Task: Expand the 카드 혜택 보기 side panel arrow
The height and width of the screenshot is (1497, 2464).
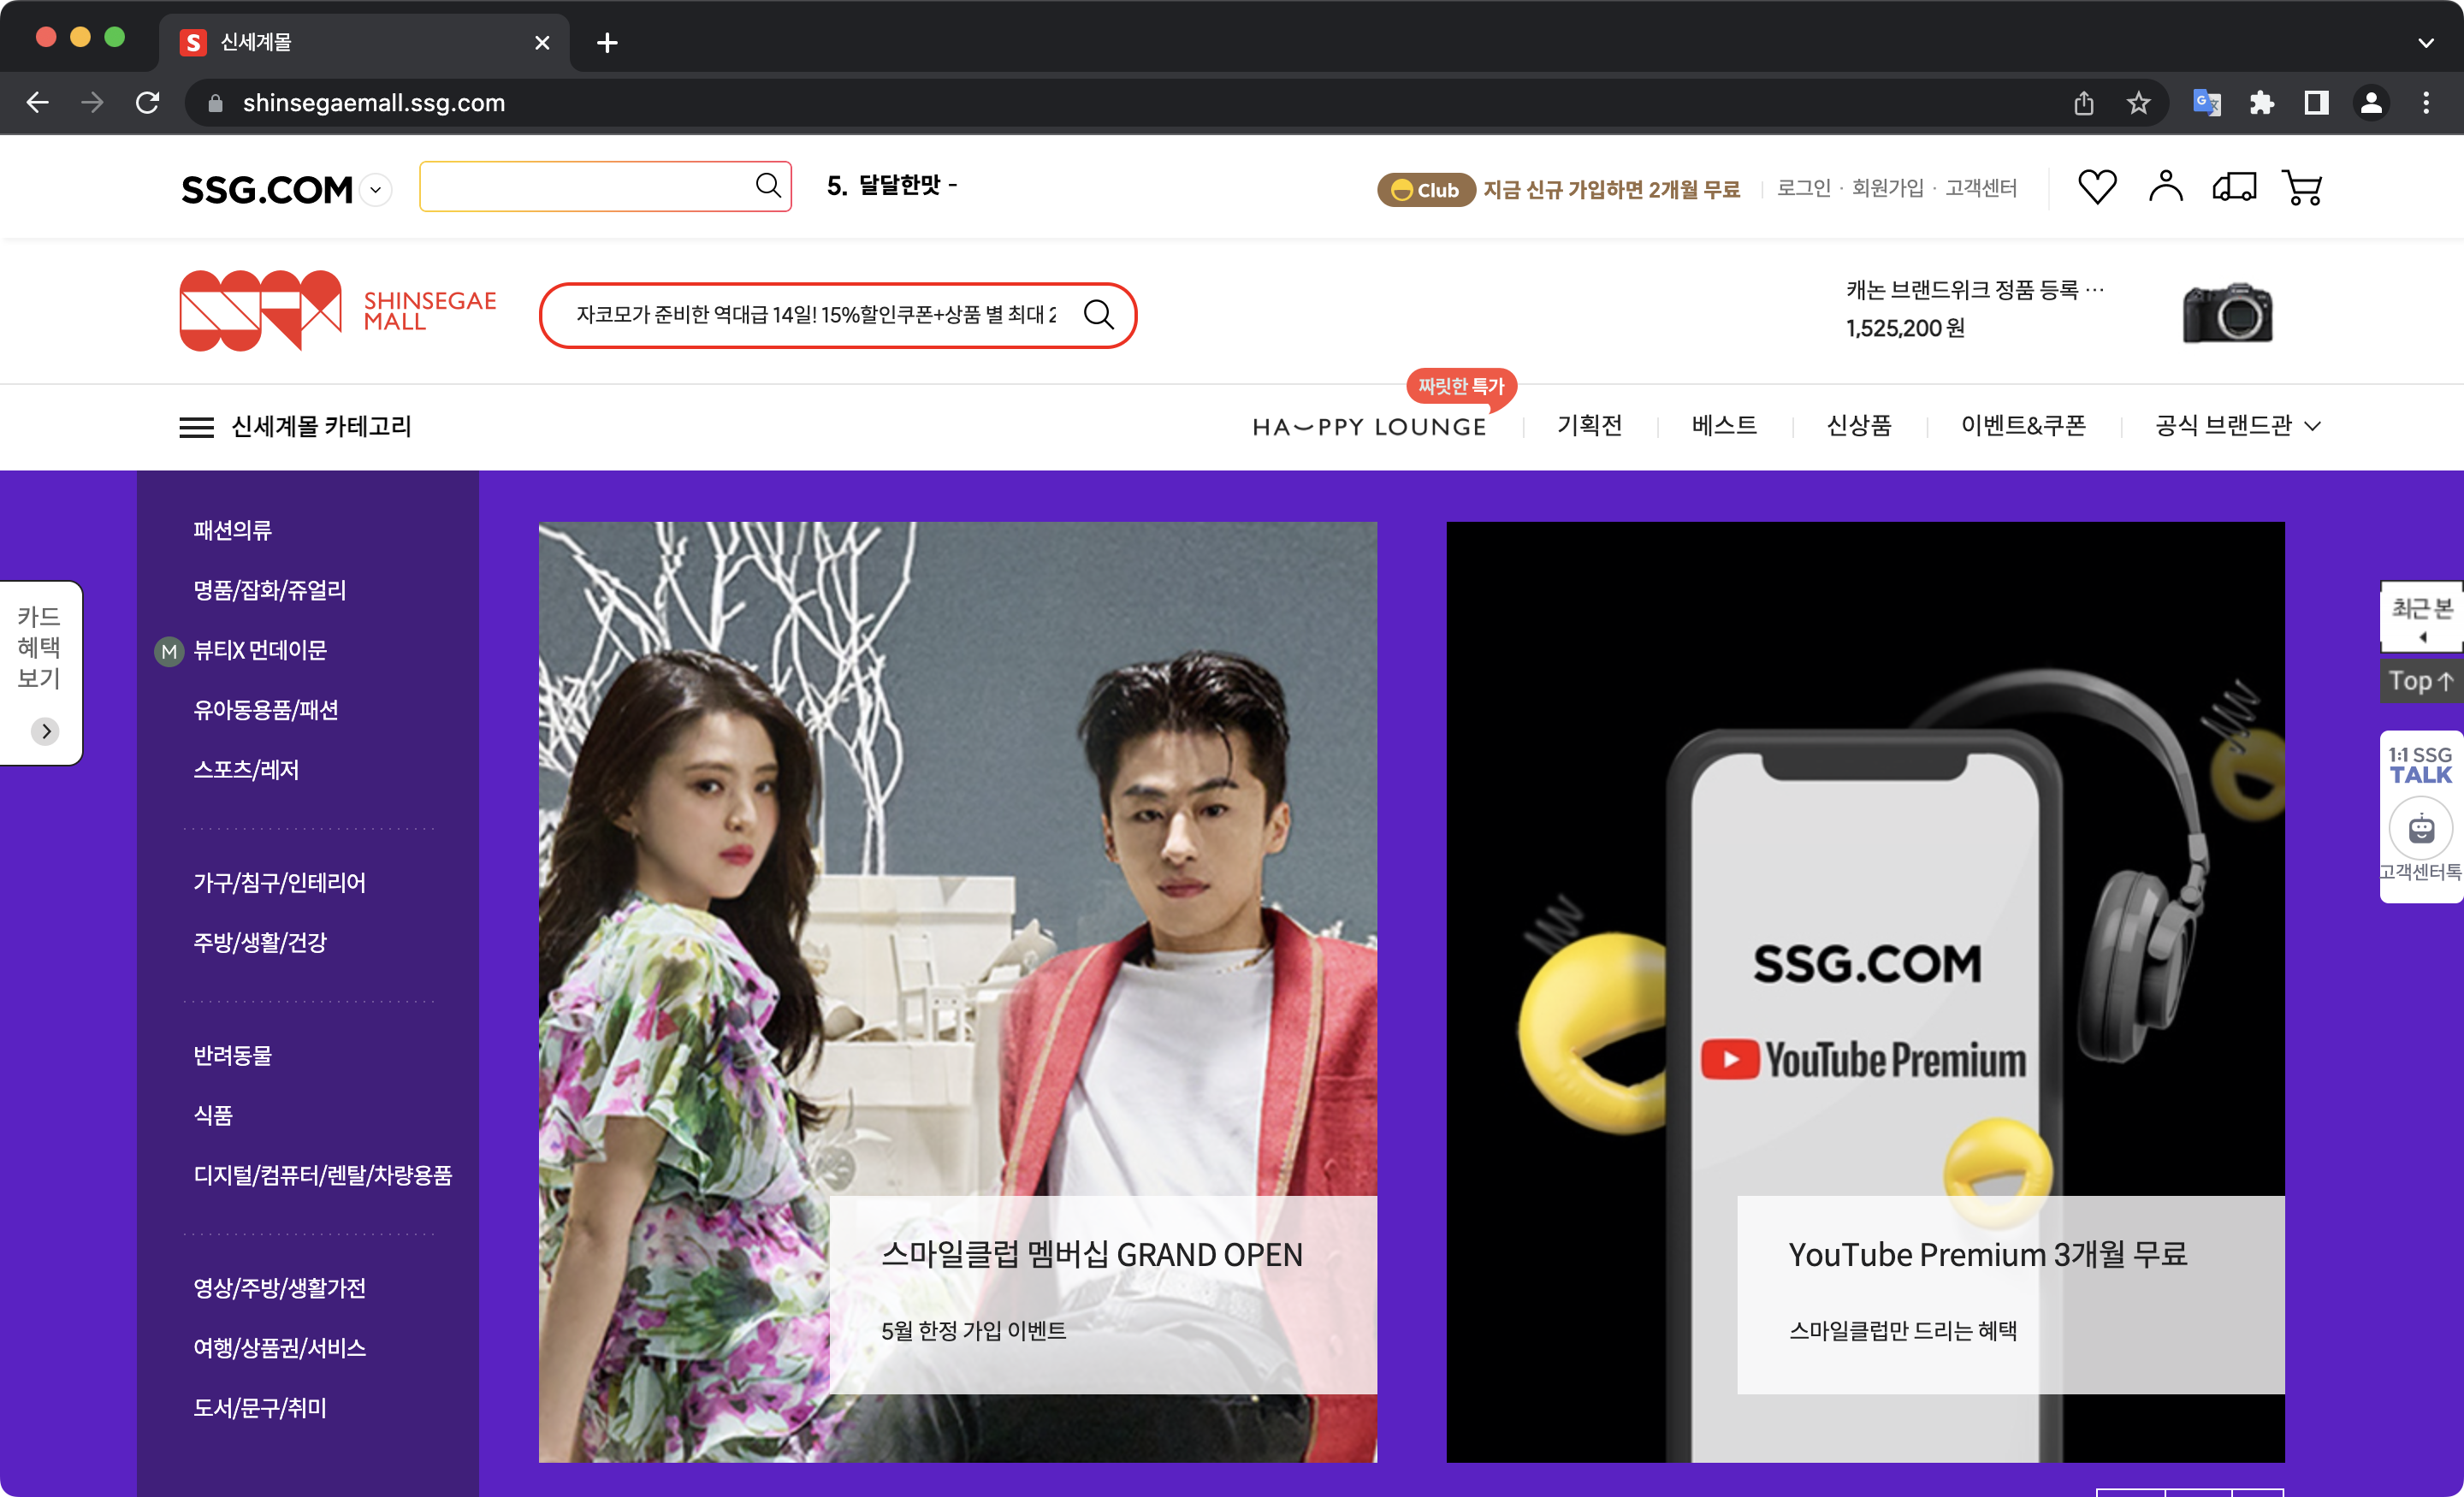Action: point(45,731)
